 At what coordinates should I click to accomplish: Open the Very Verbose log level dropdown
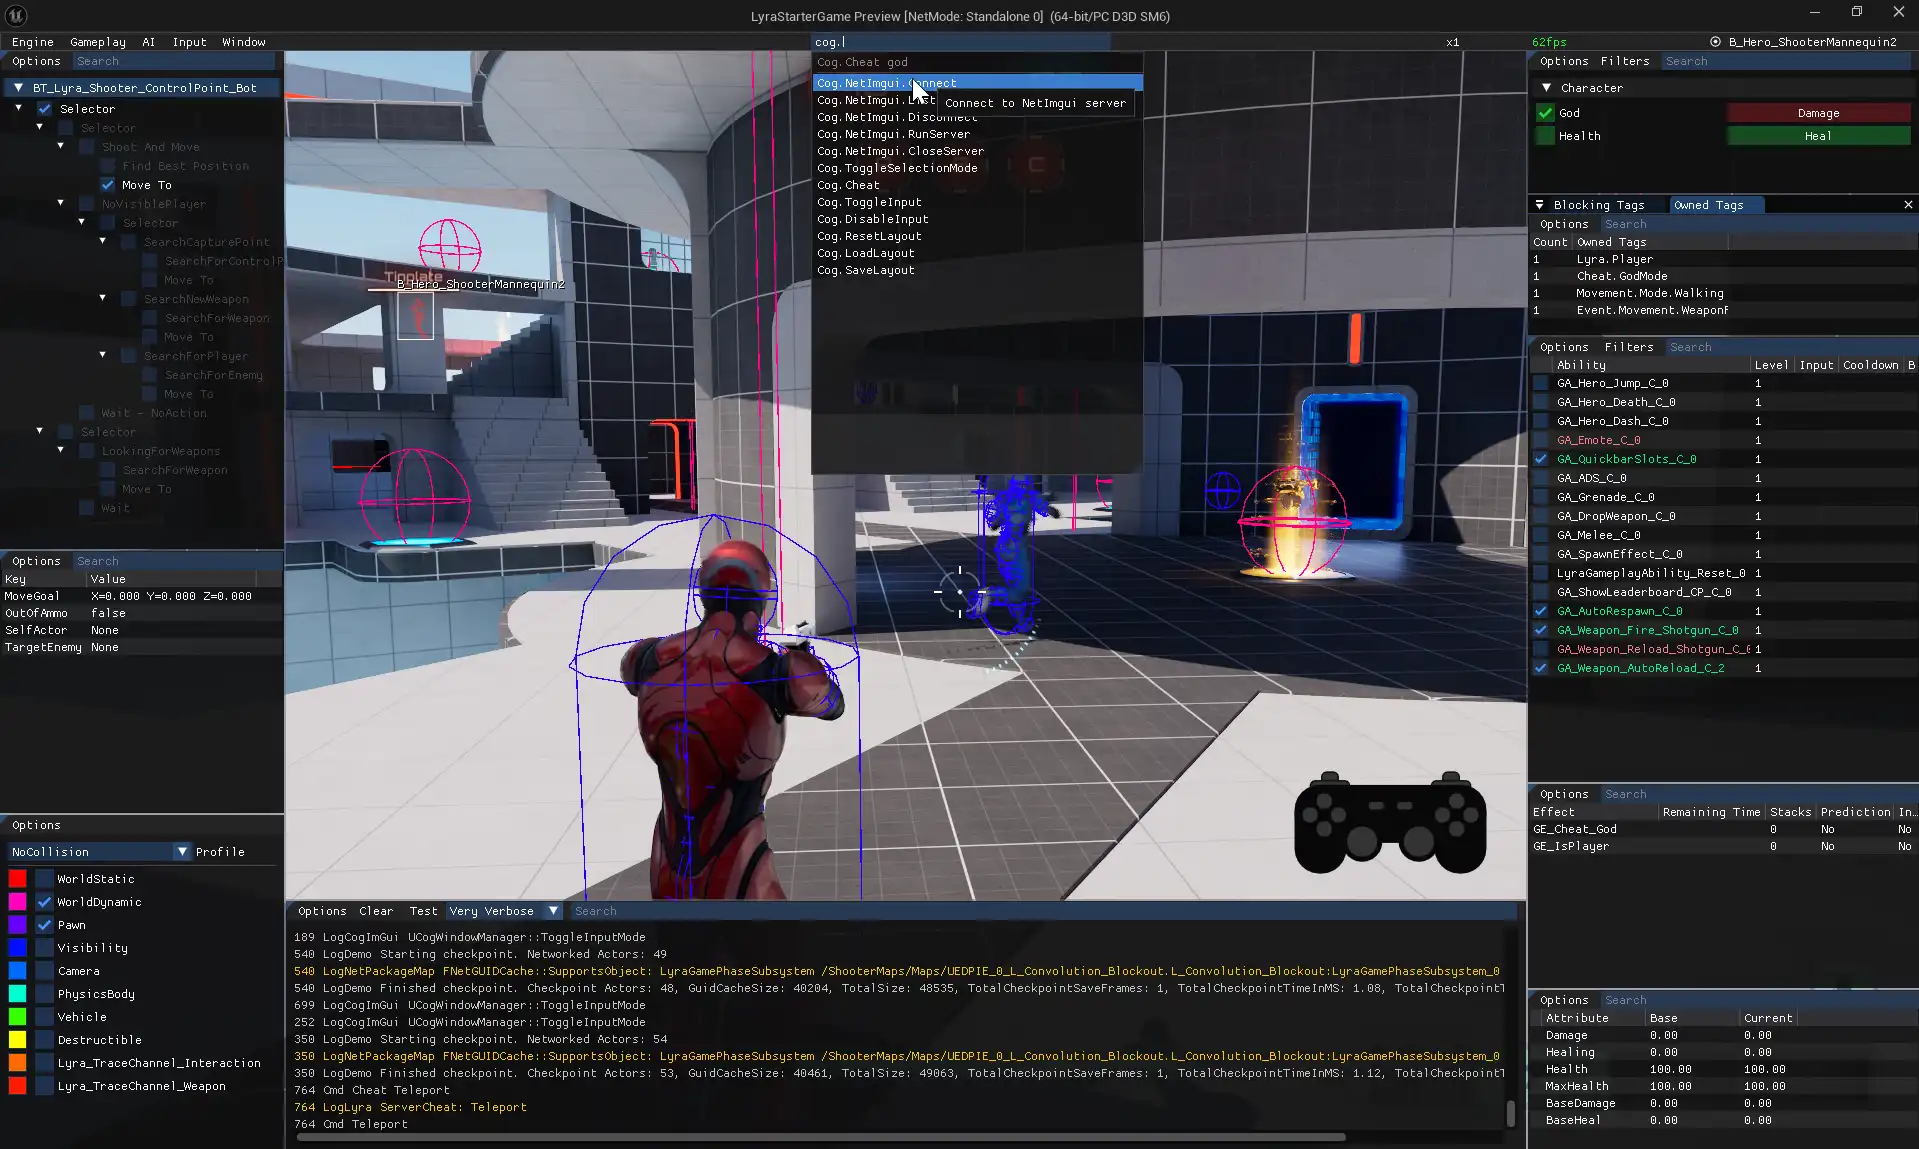553,911
